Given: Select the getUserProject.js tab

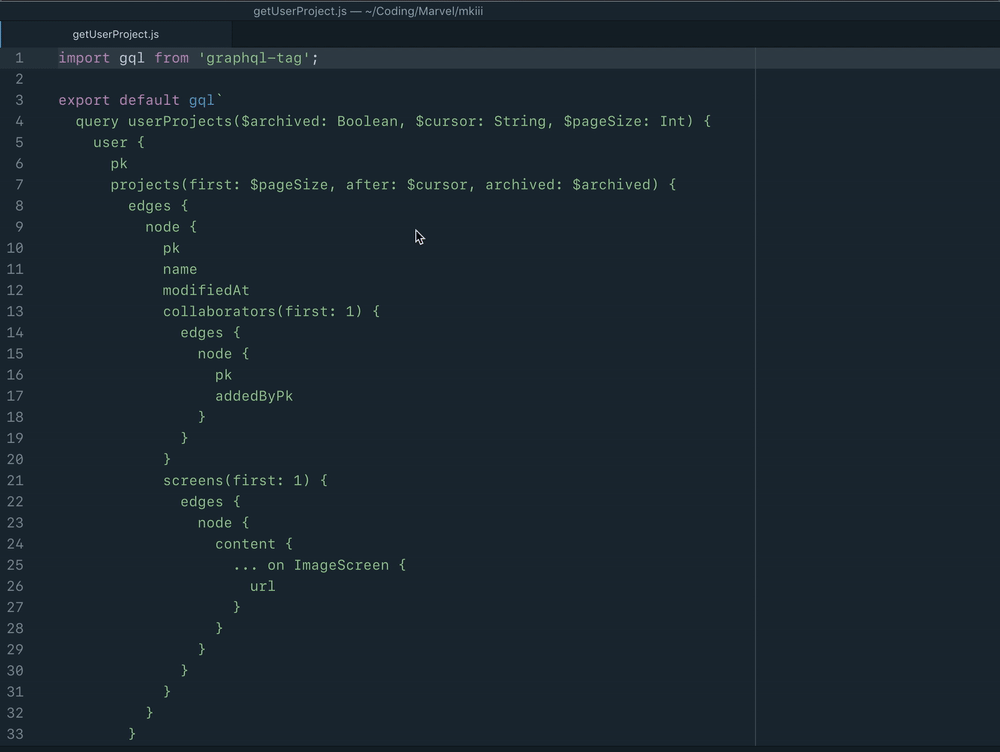Looking at the screenshot, I should click(x=114, y=33).
